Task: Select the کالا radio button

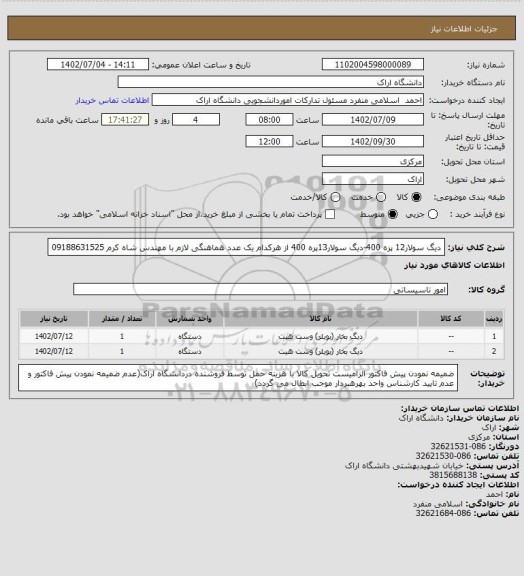Action: (x=416, y=197)
